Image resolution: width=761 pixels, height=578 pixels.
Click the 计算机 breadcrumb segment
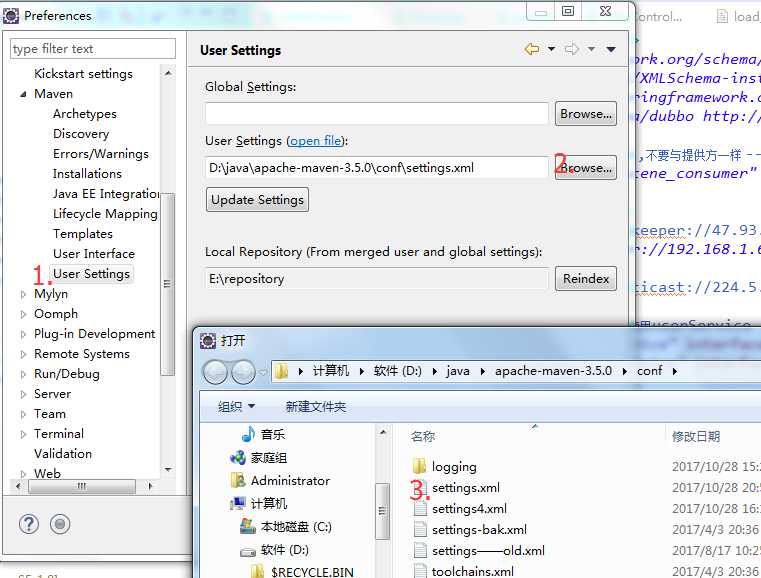pyautogui.click(x=331, y=371)
